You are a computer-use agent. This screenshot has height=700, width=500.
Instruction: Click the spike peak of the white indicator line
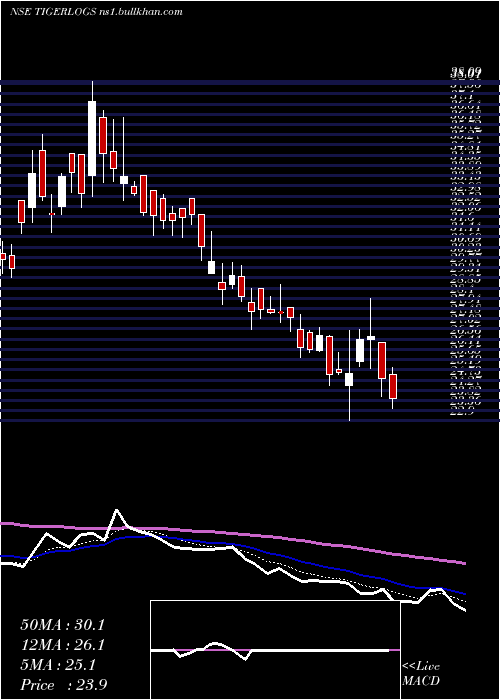[117, 510]
